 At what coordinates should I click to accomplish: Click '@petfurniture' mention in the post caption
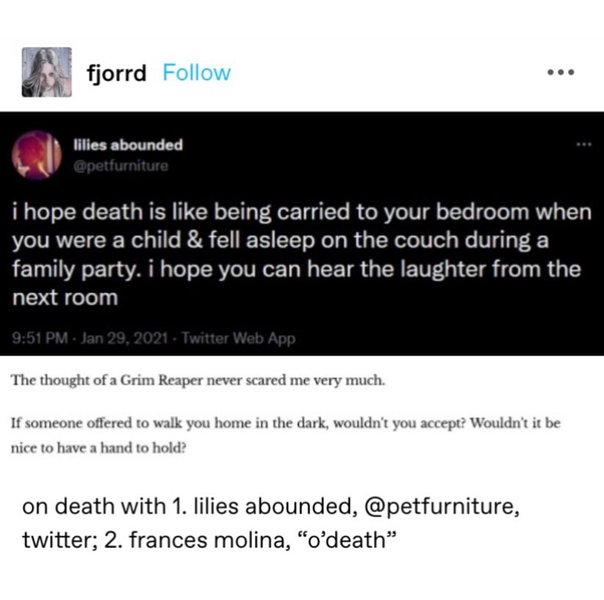point(440,504)
